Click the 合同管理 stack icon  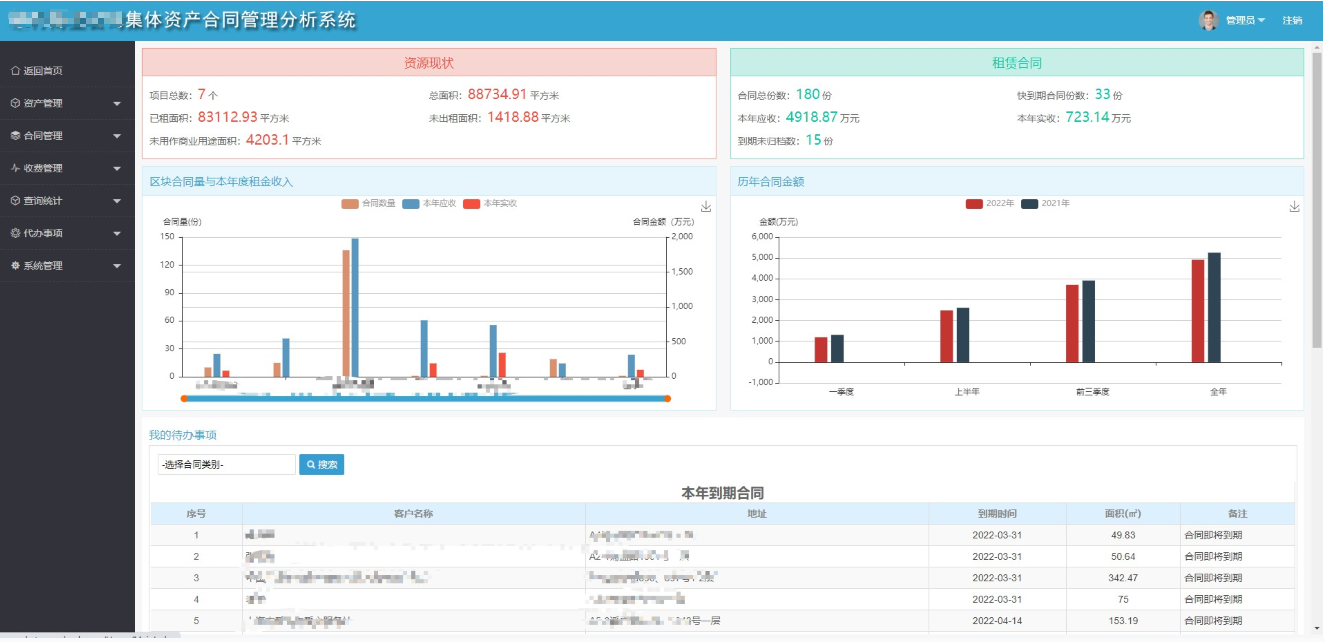click(x=15, y=136)
